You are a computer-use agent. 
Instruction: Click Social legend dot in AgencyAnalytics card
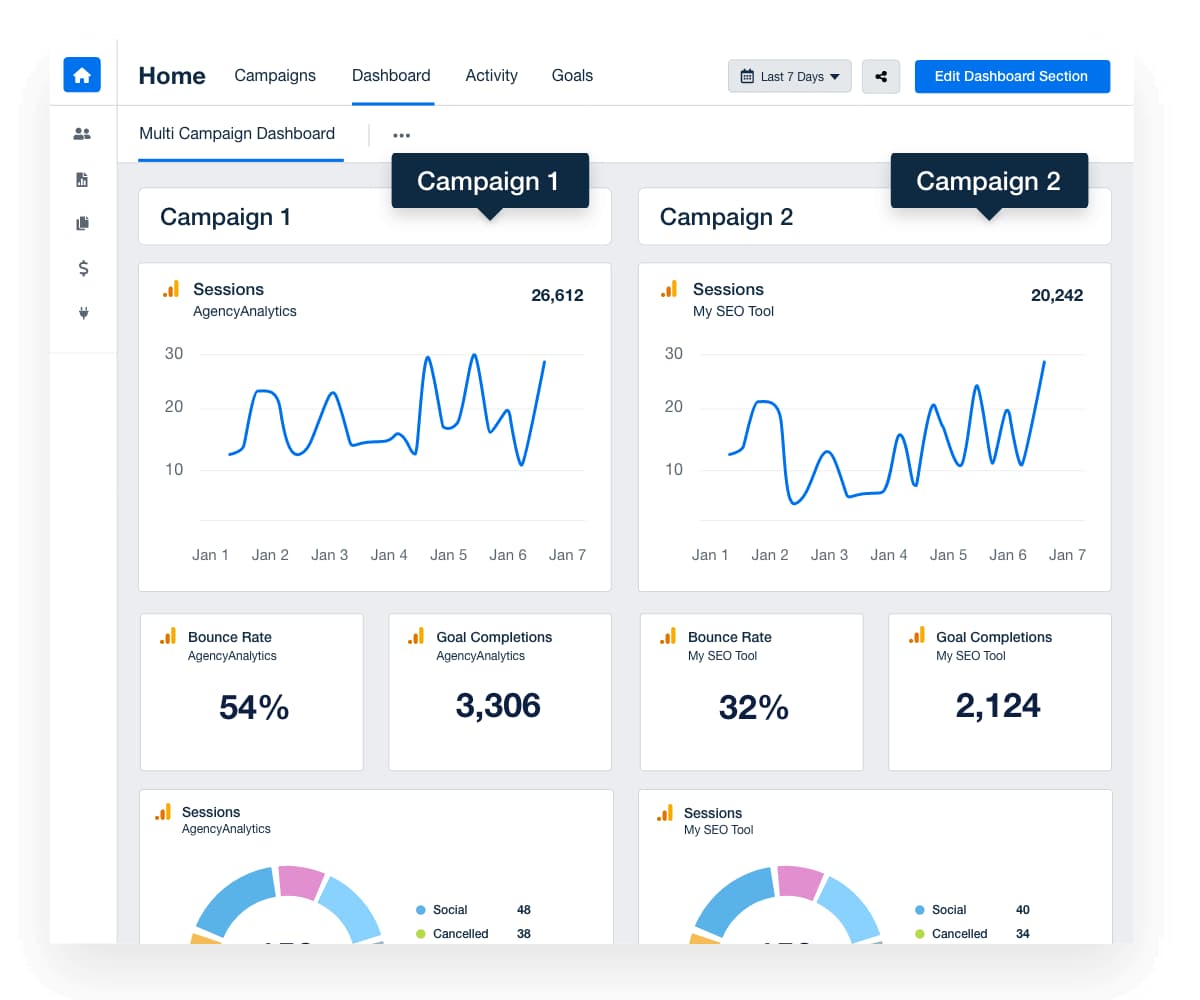(421, 910)
